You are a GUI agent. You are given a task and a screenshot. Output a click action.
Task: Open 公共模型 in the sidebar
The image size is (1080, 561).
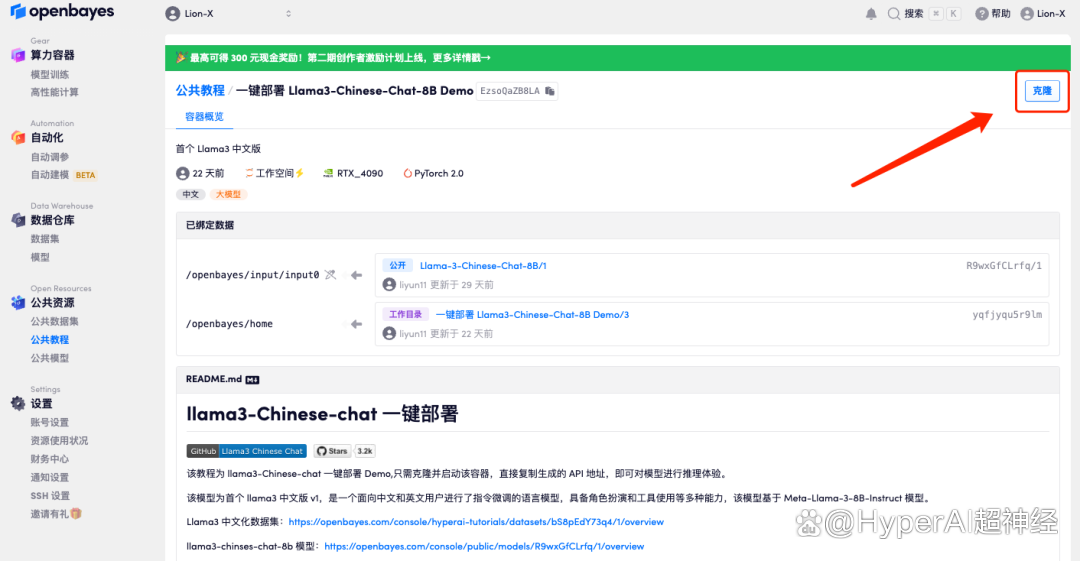(x=50, y=358)
